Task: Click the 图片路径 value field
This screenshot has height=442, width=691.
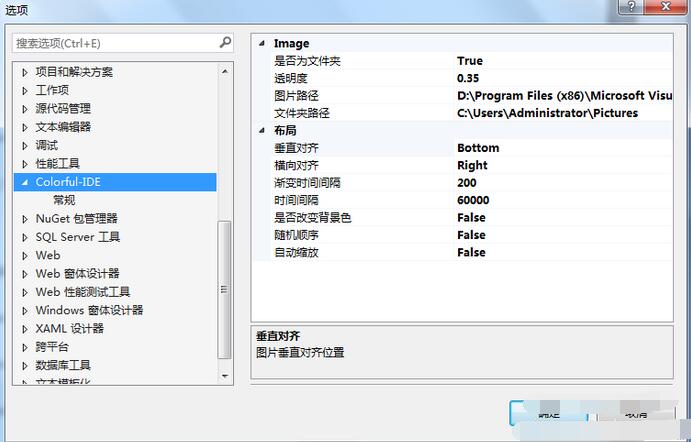Action: [564, 96]
